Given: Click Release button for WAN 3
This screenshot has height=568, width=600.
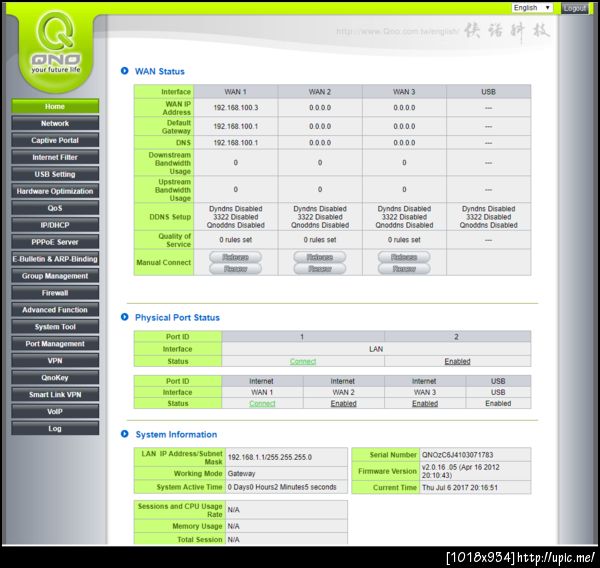Looking at the screenshot, I should [404, 257].
